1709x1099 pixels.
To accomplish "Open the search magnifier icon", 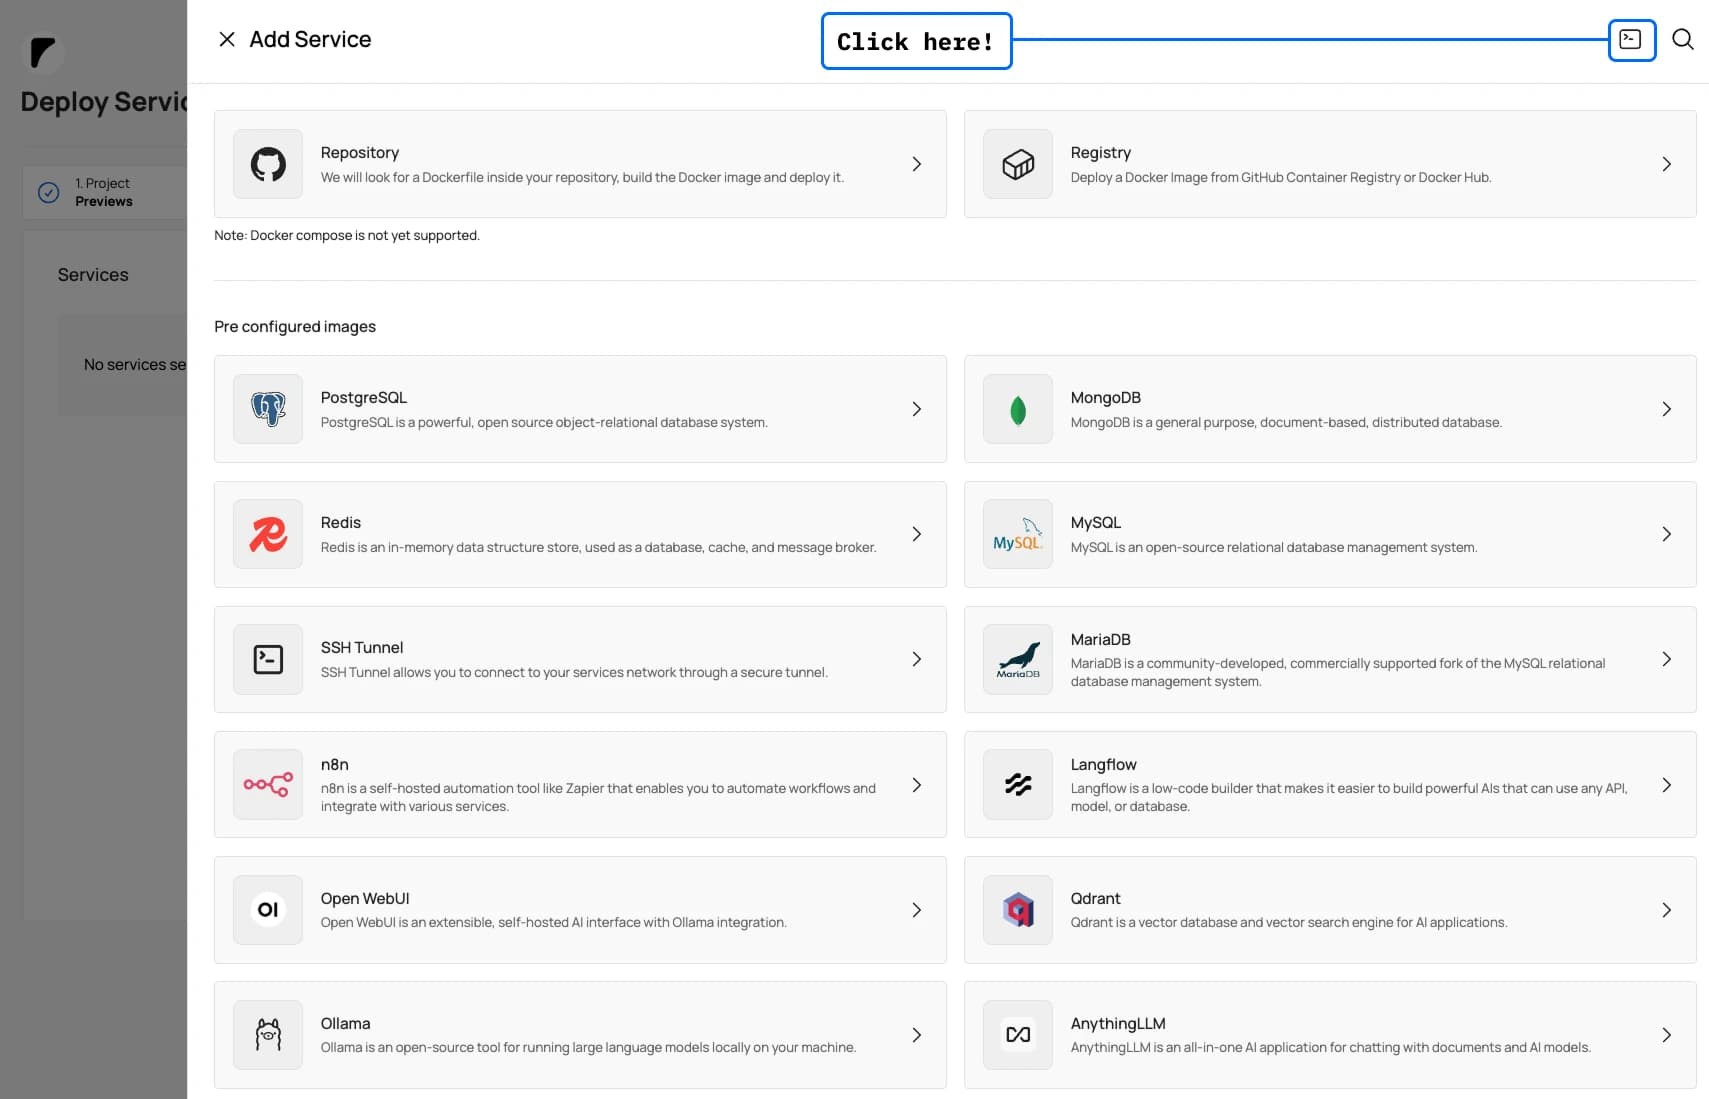I will (1683, 39).
